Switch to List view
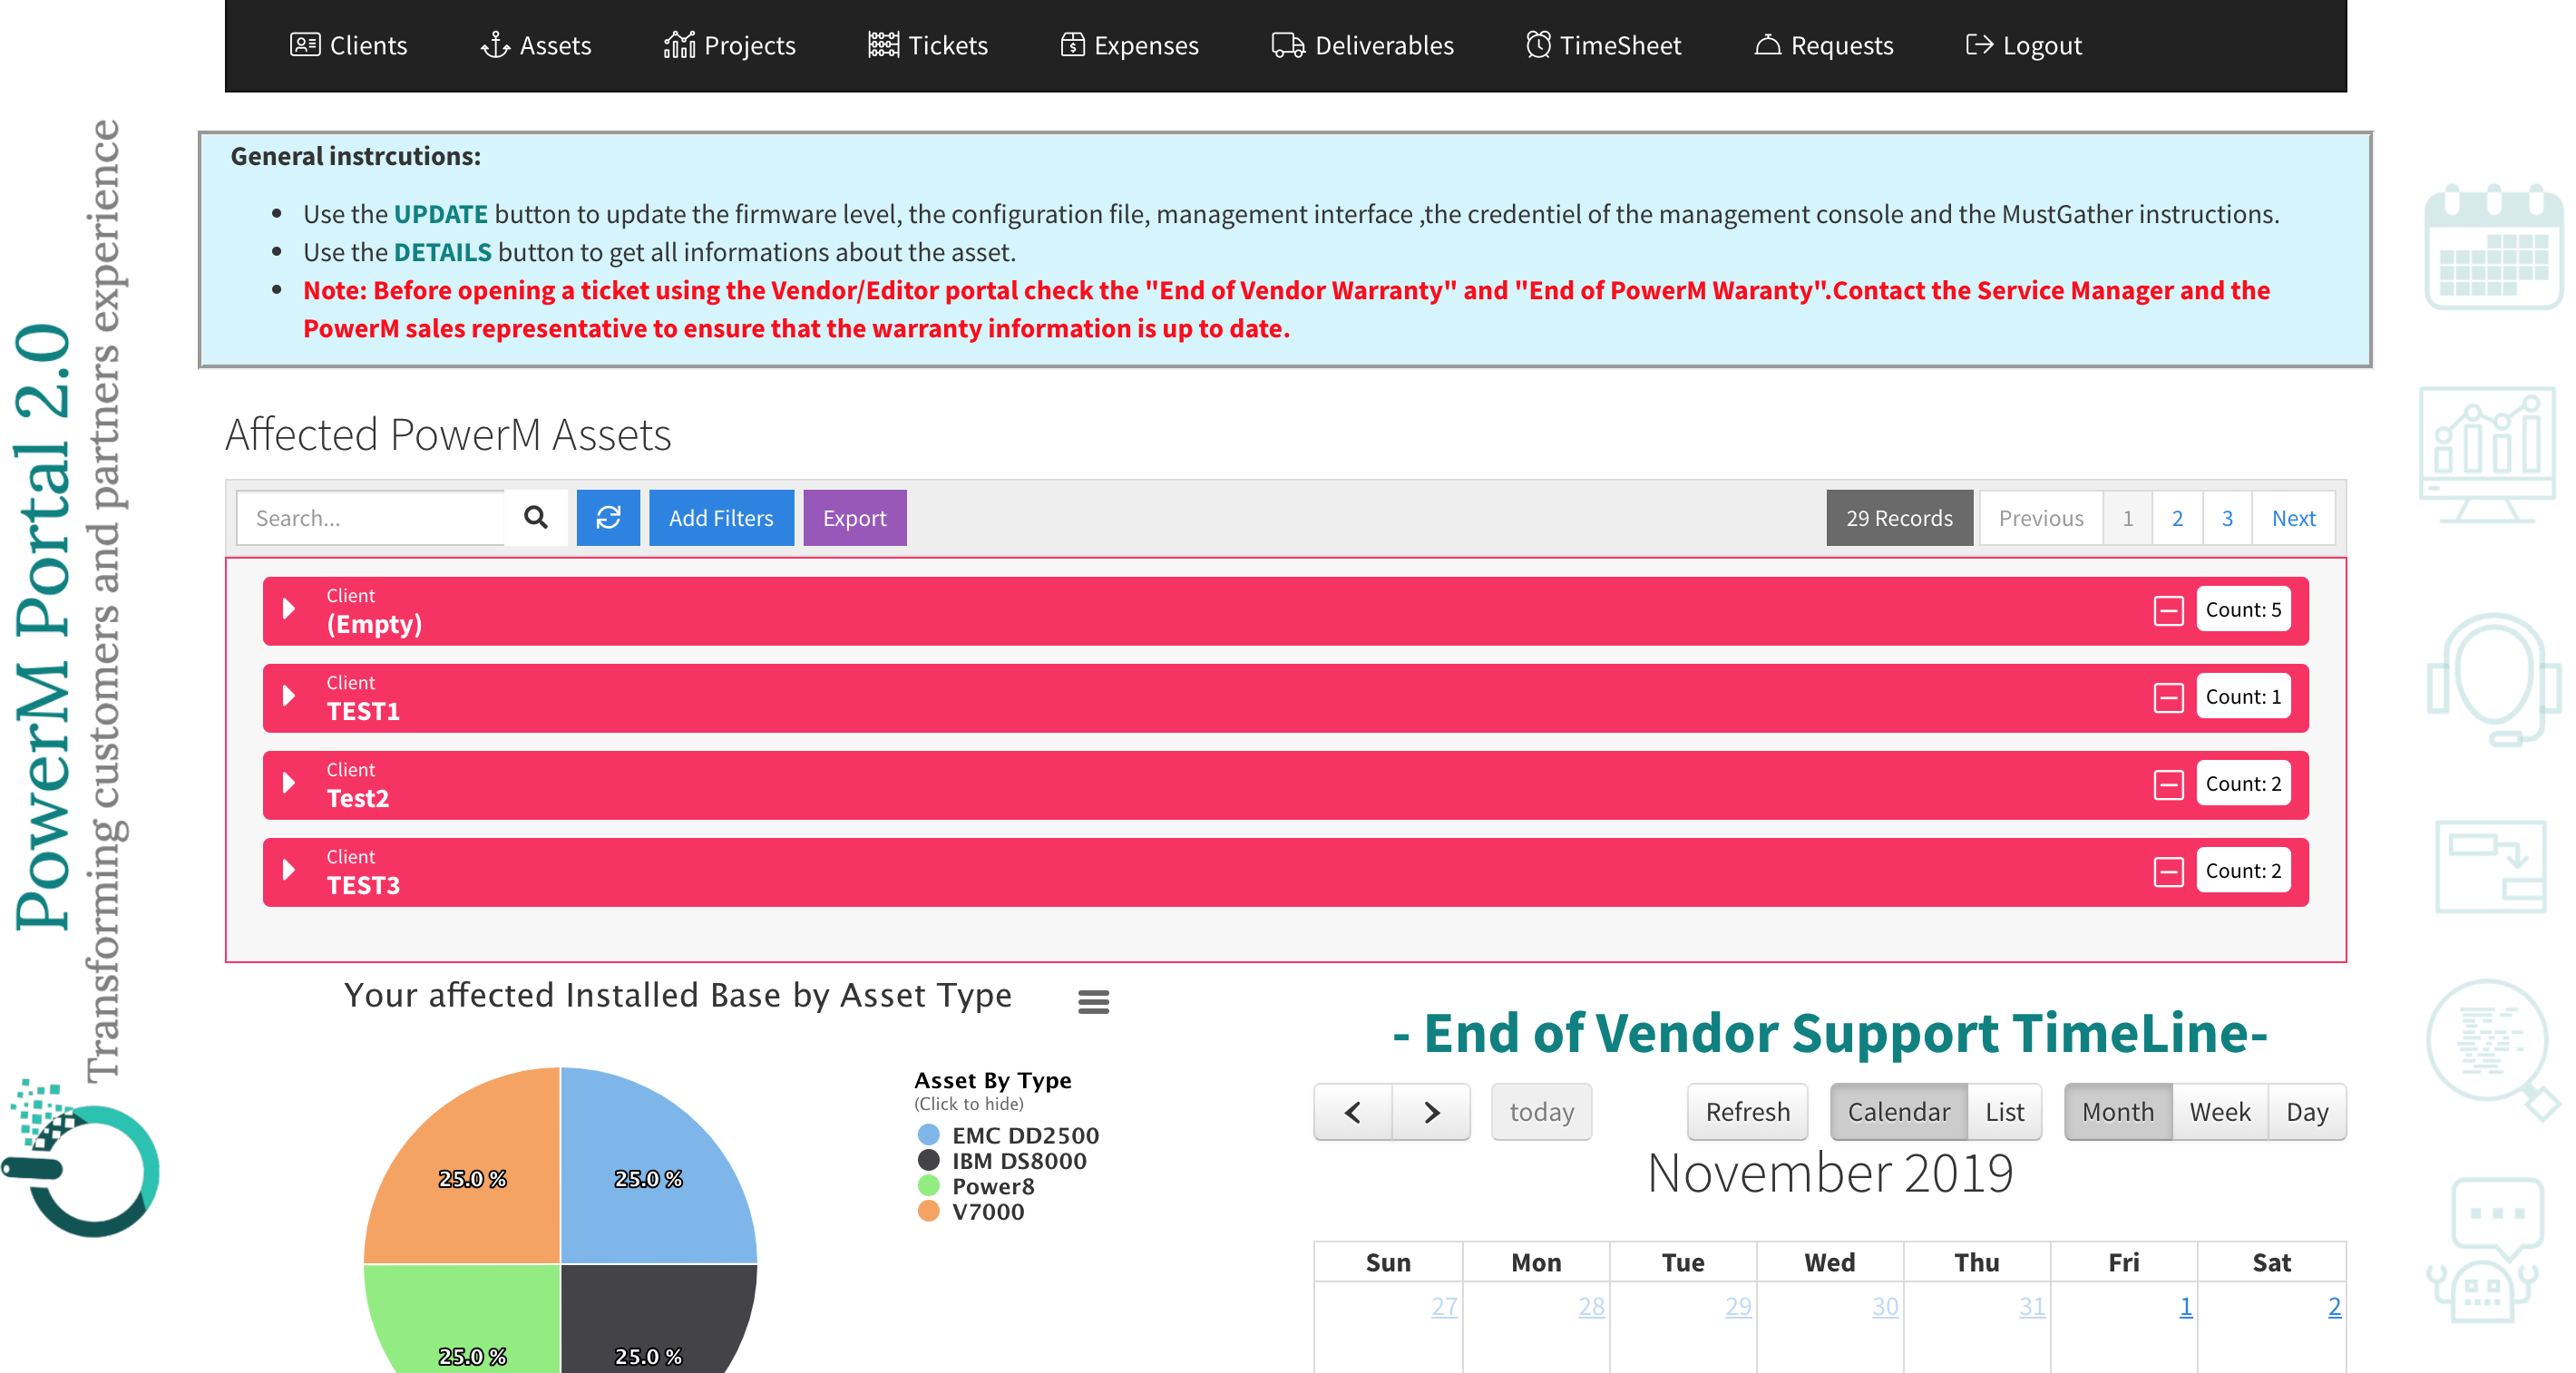 (x=2004, y=1111)
